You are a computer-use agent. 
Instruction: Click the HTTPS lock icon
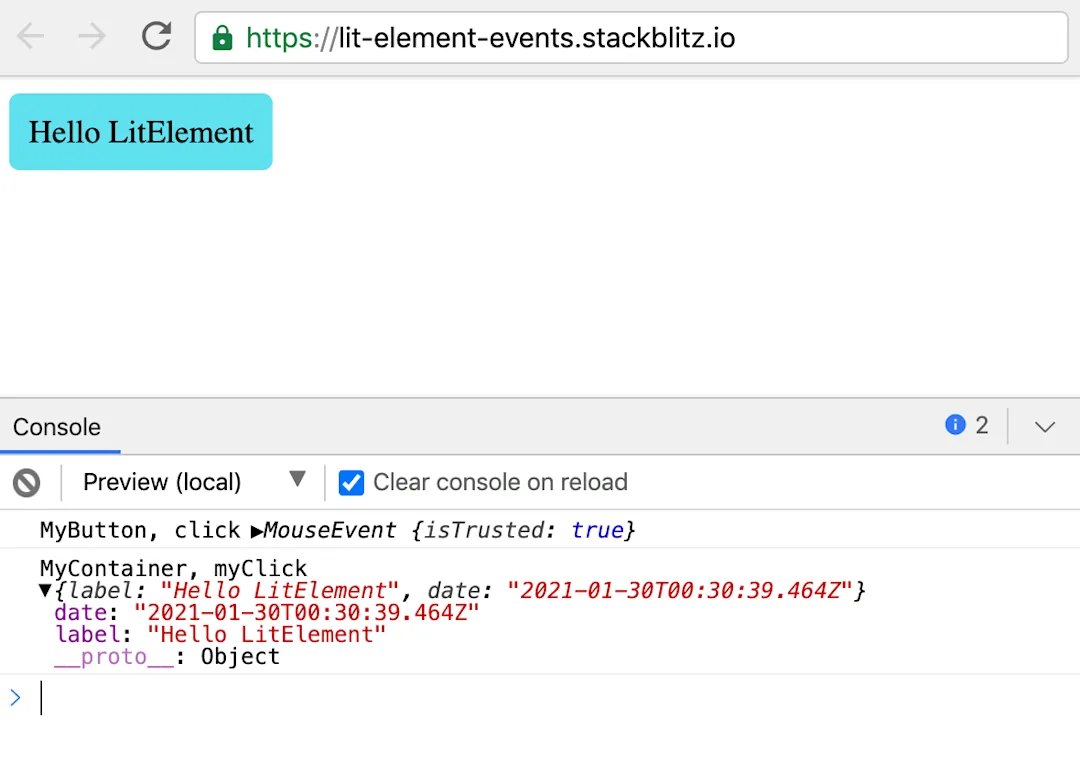point(220,37)
